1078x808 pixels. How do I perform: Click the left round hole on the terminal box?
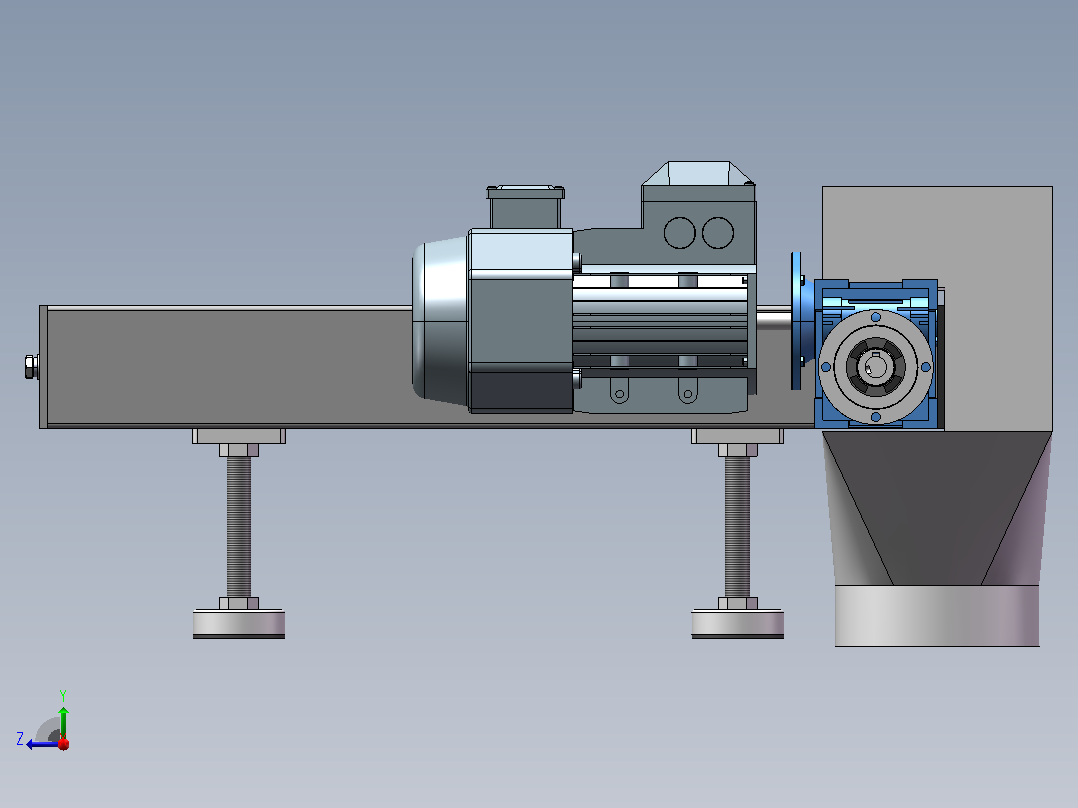(x=679, y=232)
